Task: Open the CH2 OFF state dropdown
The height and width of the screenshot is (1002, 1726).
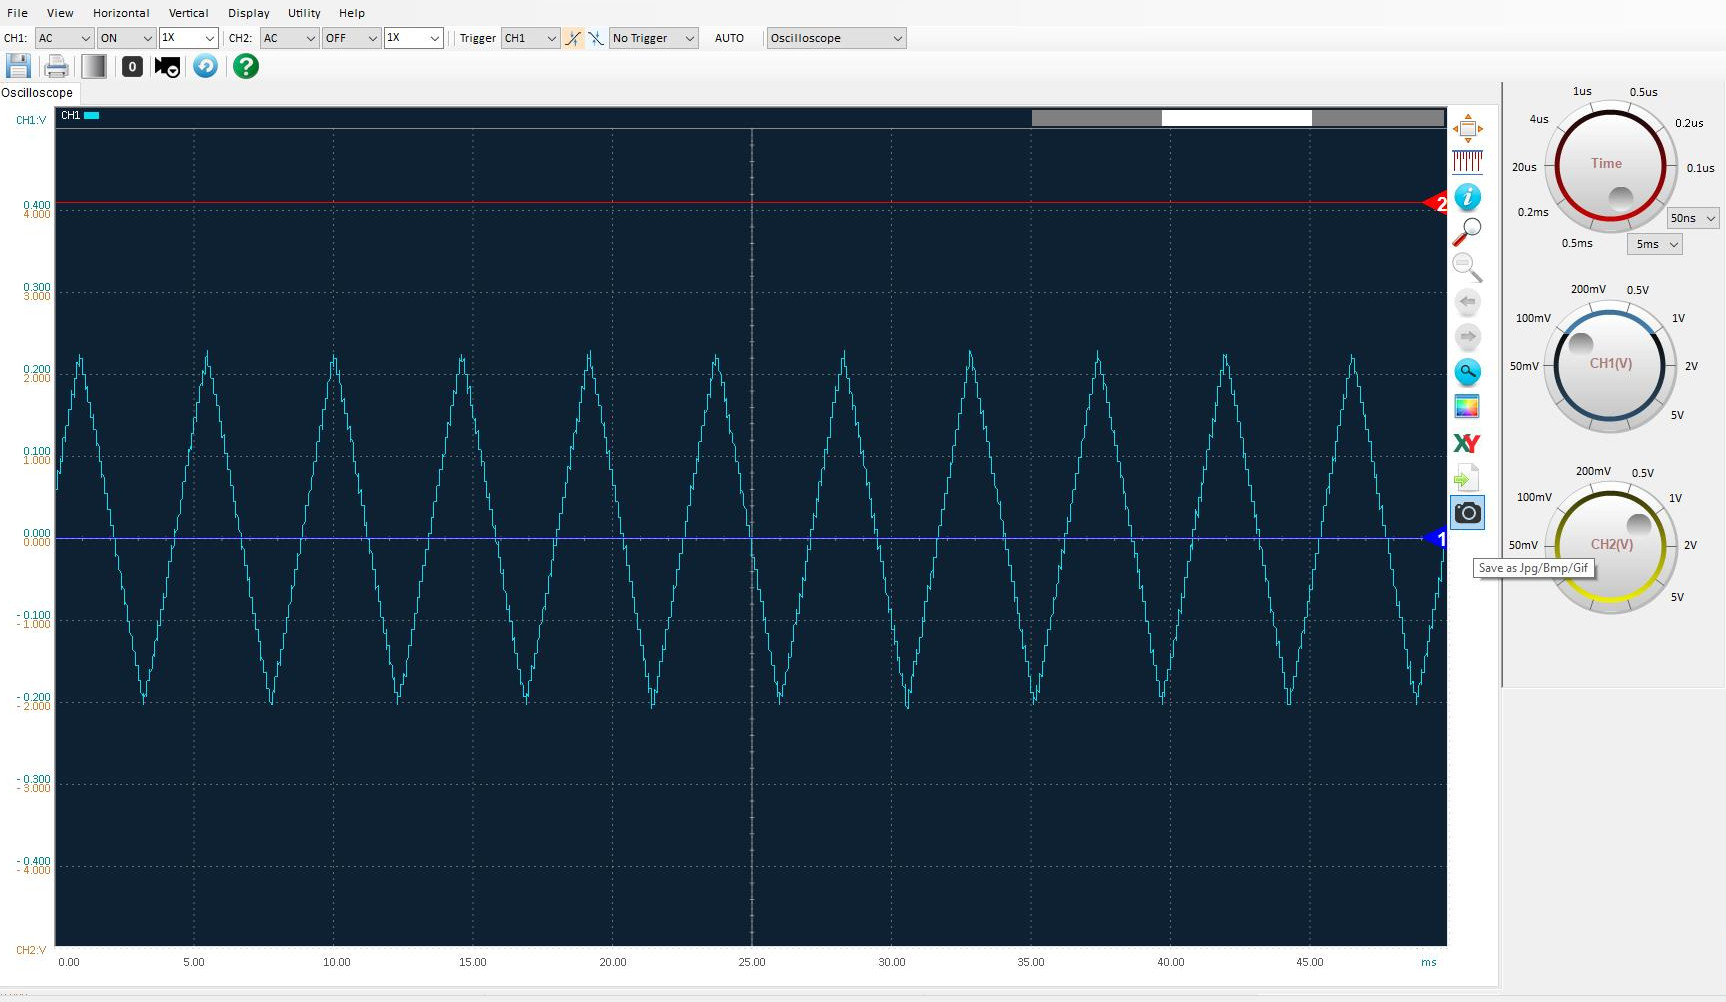Action: (351, 38)
